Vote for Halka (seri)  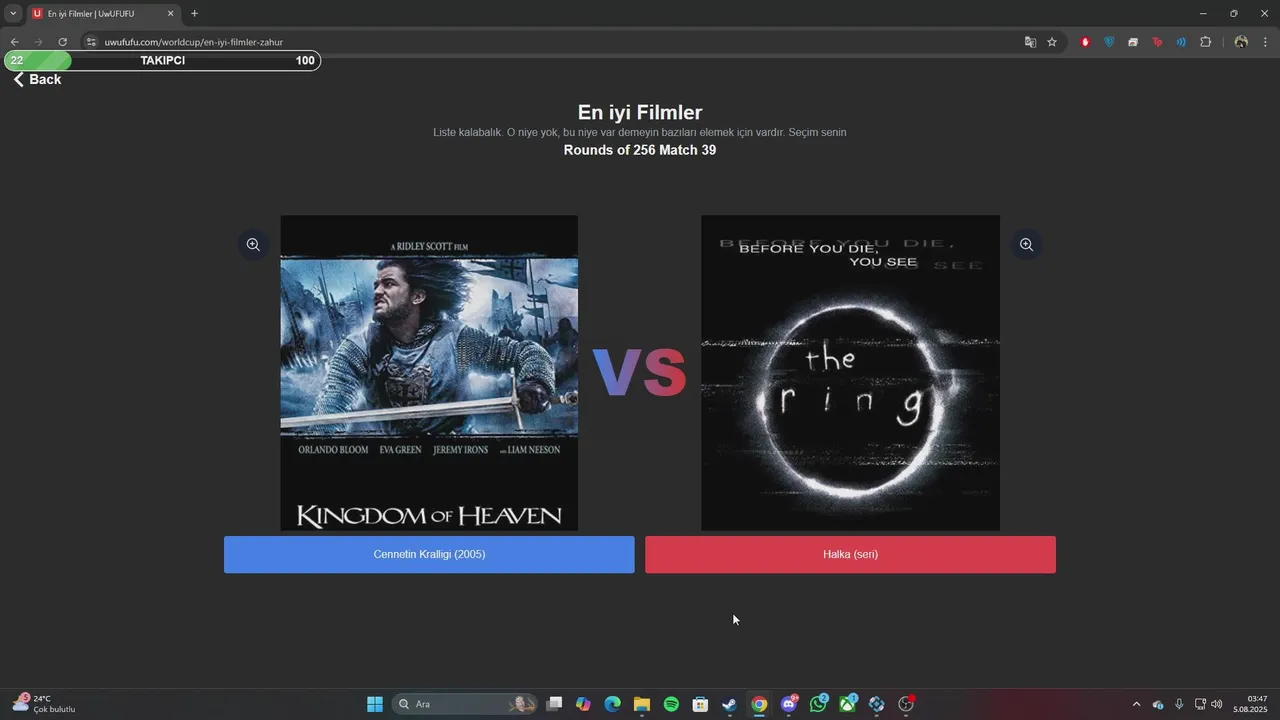pos(850,554)
